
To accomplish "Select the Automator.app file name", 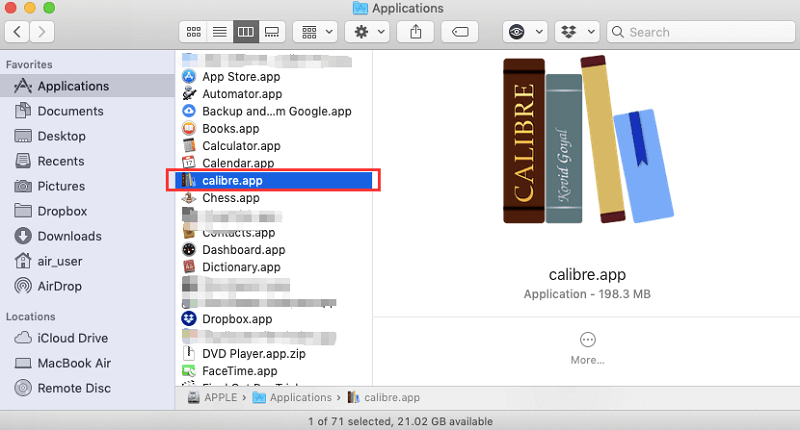I will [242, 94].
